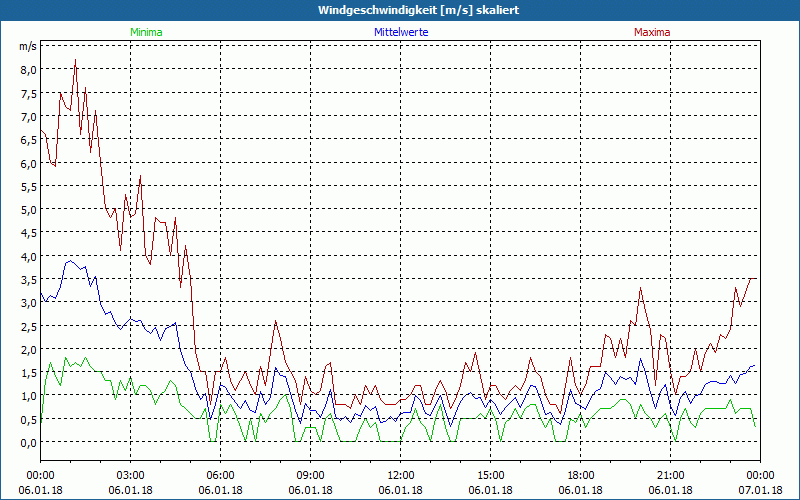Click the 7,0 y-axis value
The width and height of the screenshot is (800, 500).
coord(28,117)
